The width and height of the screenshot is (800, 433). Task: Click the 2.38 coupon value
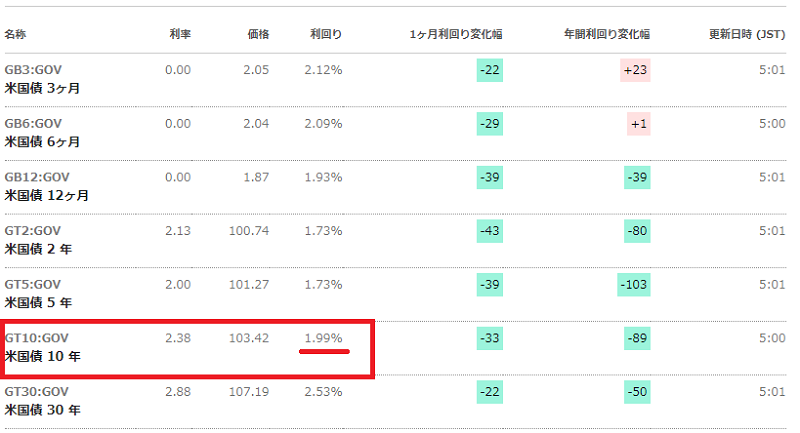pos(178,338)
